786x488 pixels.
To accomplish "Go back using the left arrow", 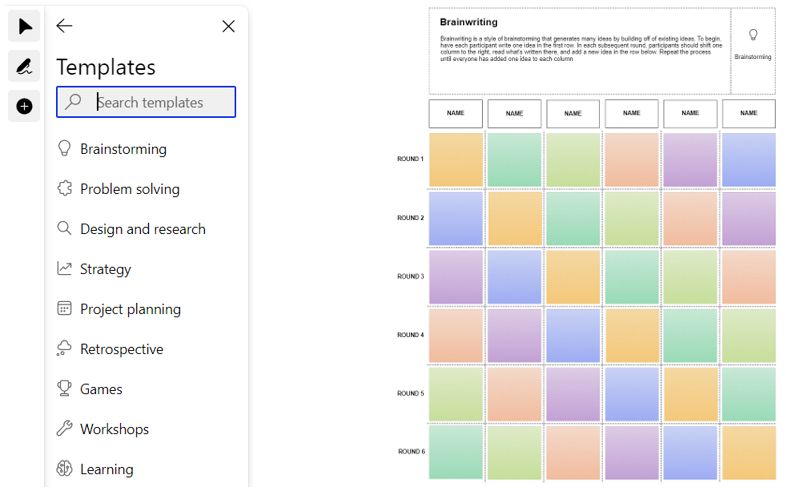I will [x=65, y=26].
